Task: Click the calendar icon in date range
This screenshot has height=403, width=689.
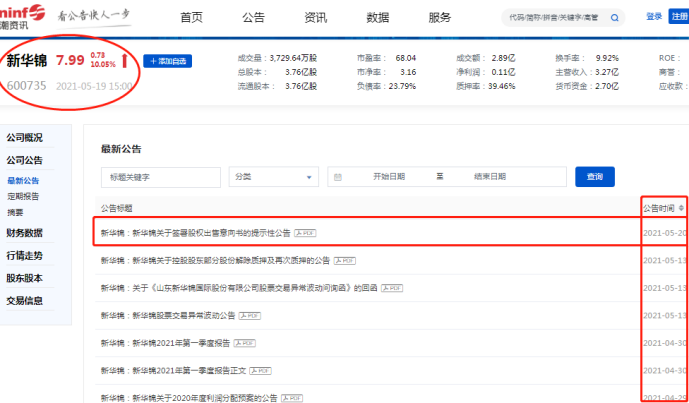Action: click(x=337, y=177)
